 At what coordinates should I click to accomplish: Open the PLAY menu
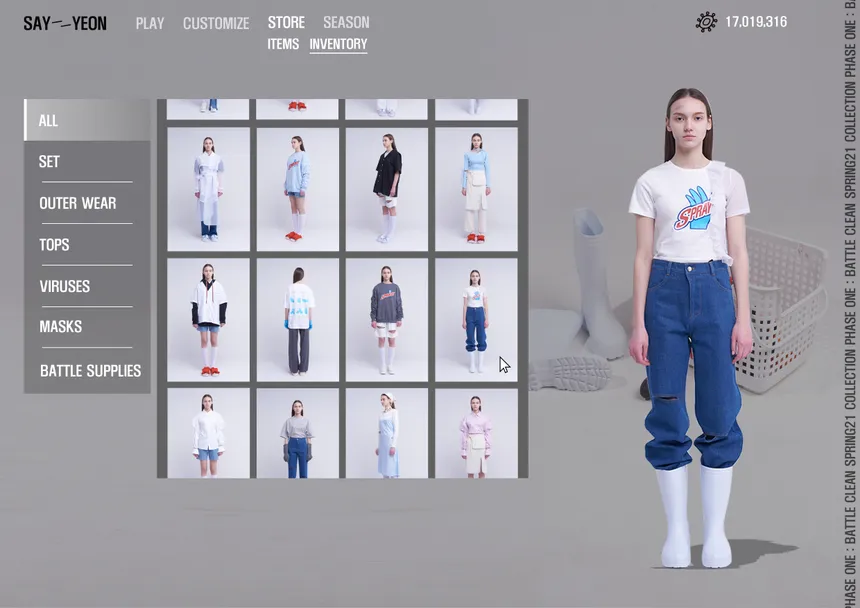pos(150,23)
